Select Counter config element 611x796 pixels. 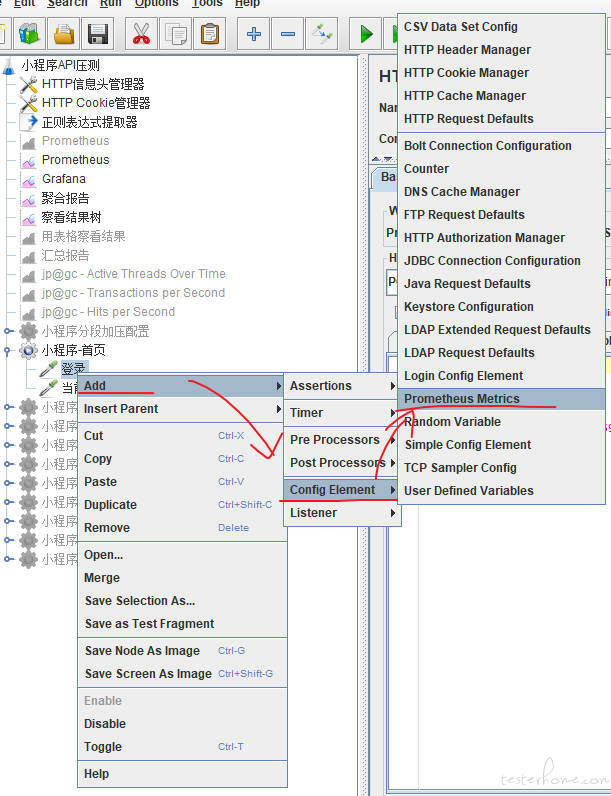click(501, 169)
